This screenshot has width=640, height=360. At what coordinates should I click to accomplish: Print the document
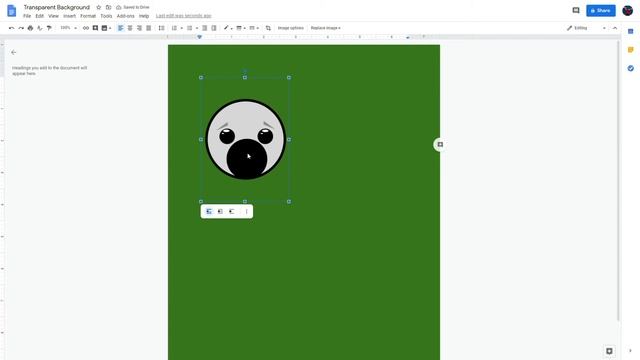coord(30,28)
